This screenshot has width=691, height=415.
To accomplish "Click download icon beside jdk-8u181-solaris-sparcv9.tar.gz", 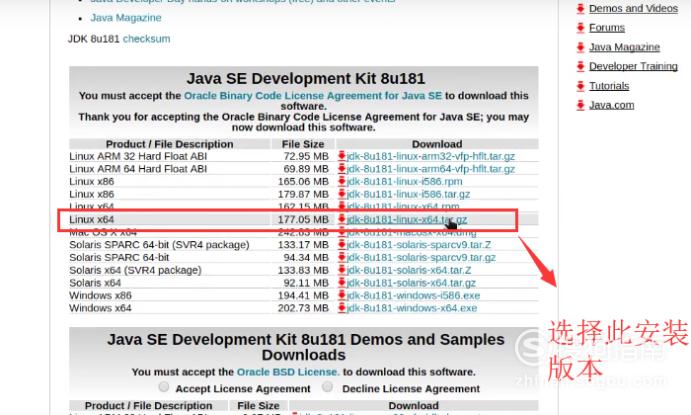I will [342, 257].
